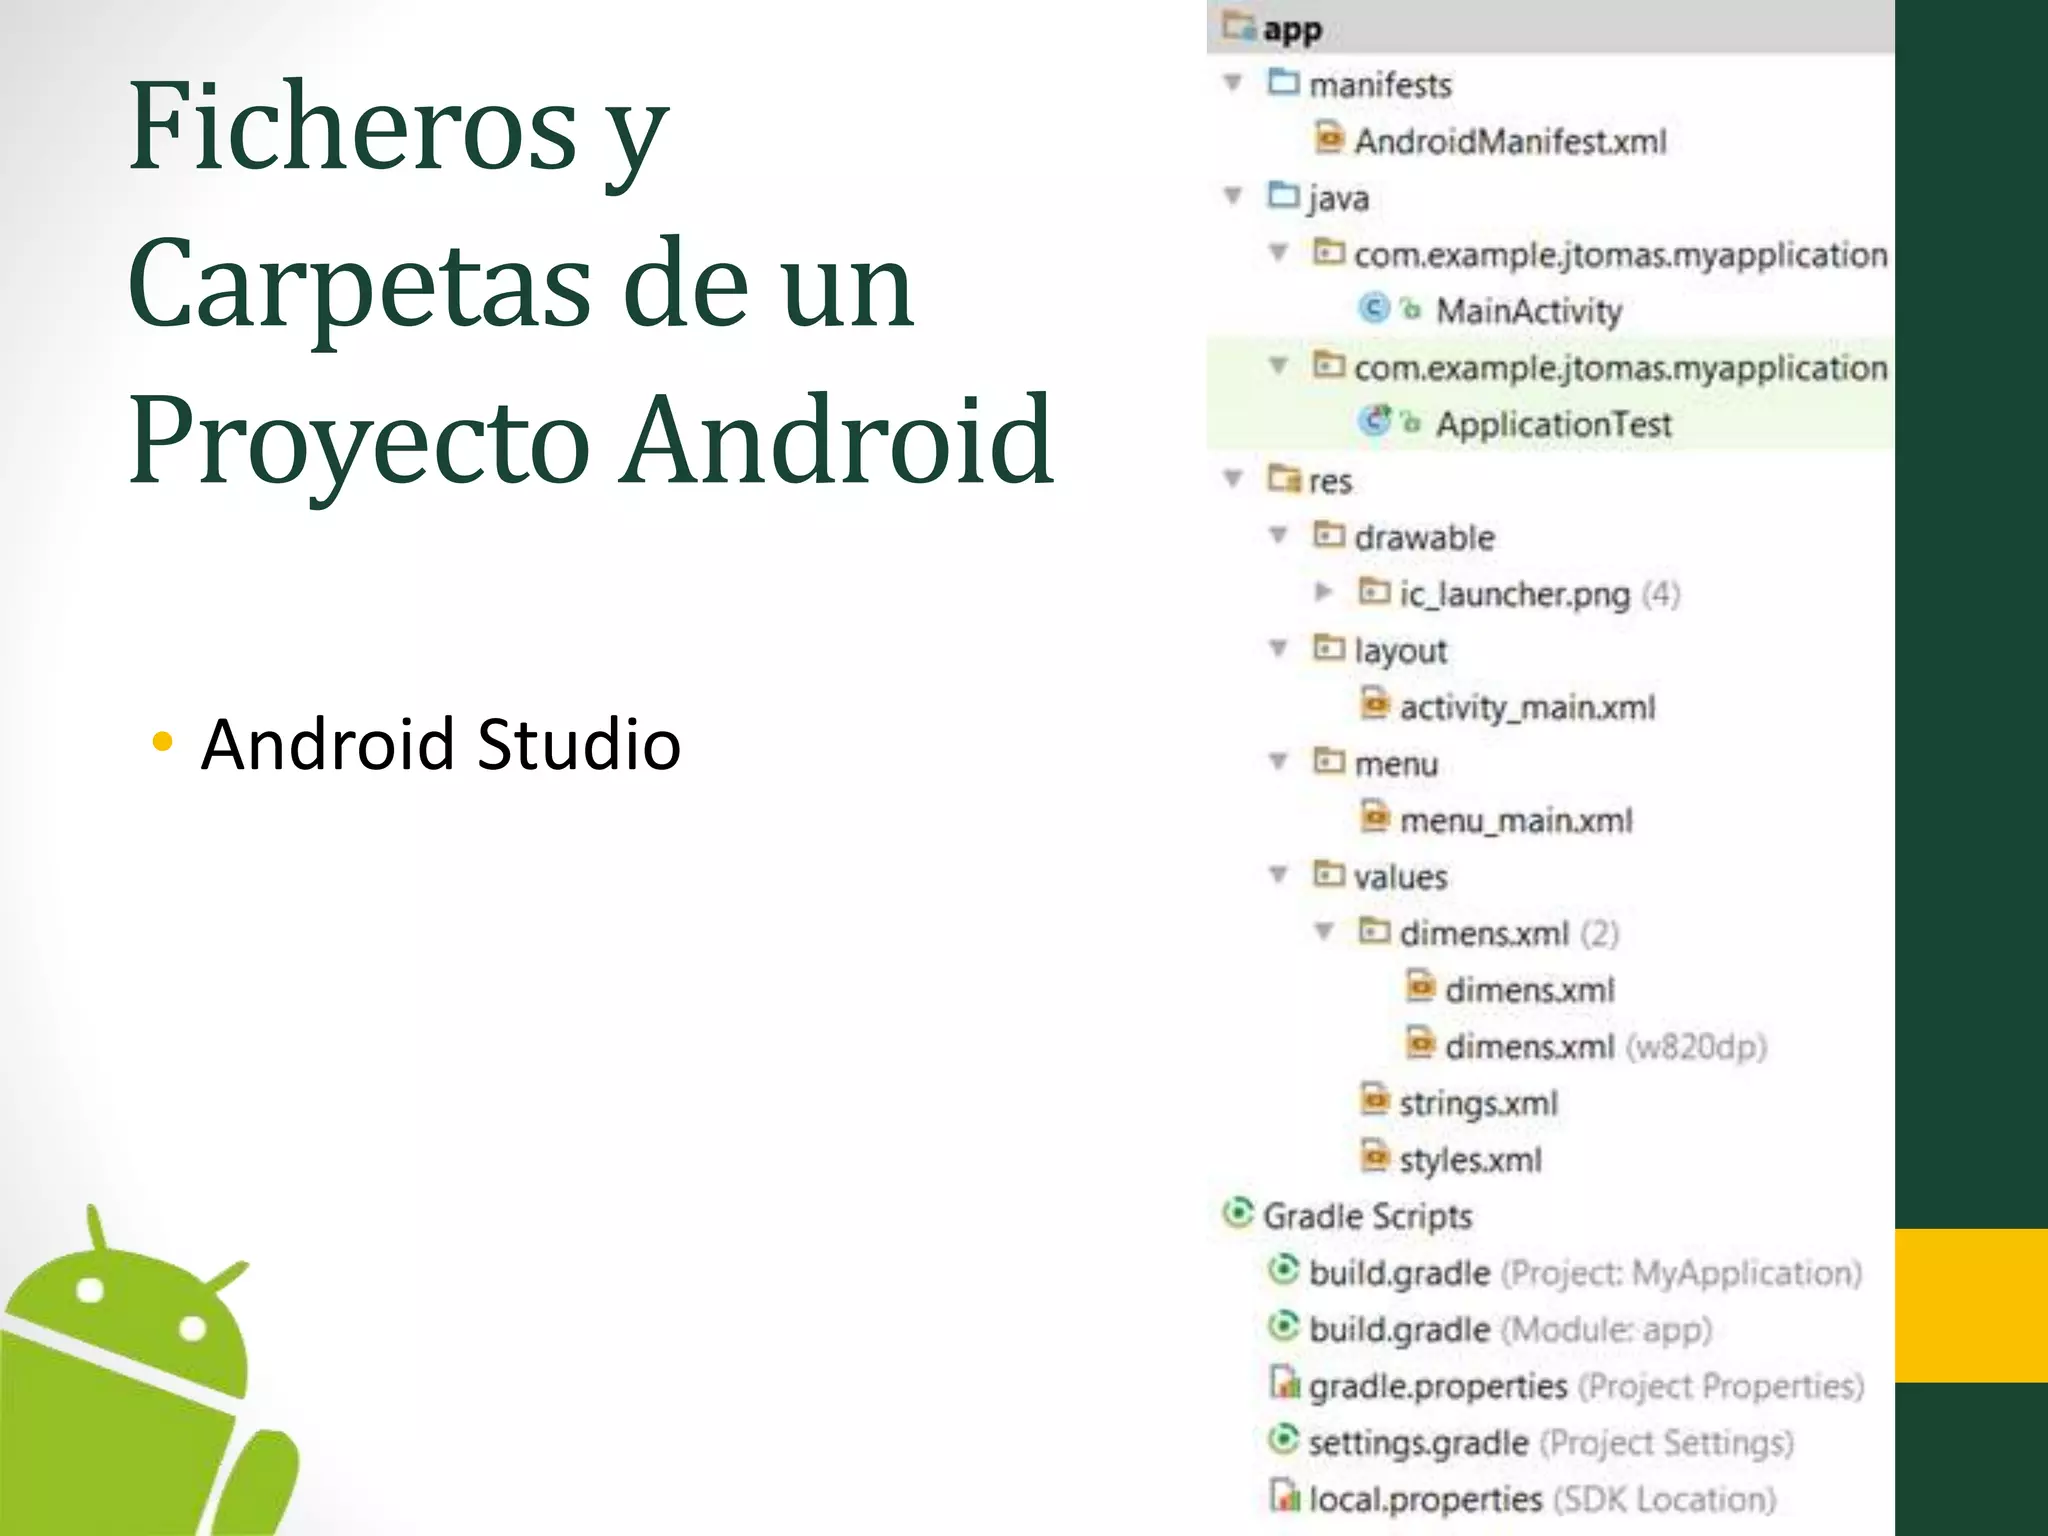Click the java folder icon
The width and height of the screenshot is (2048, 1536).
click(x=1283, y=194)
